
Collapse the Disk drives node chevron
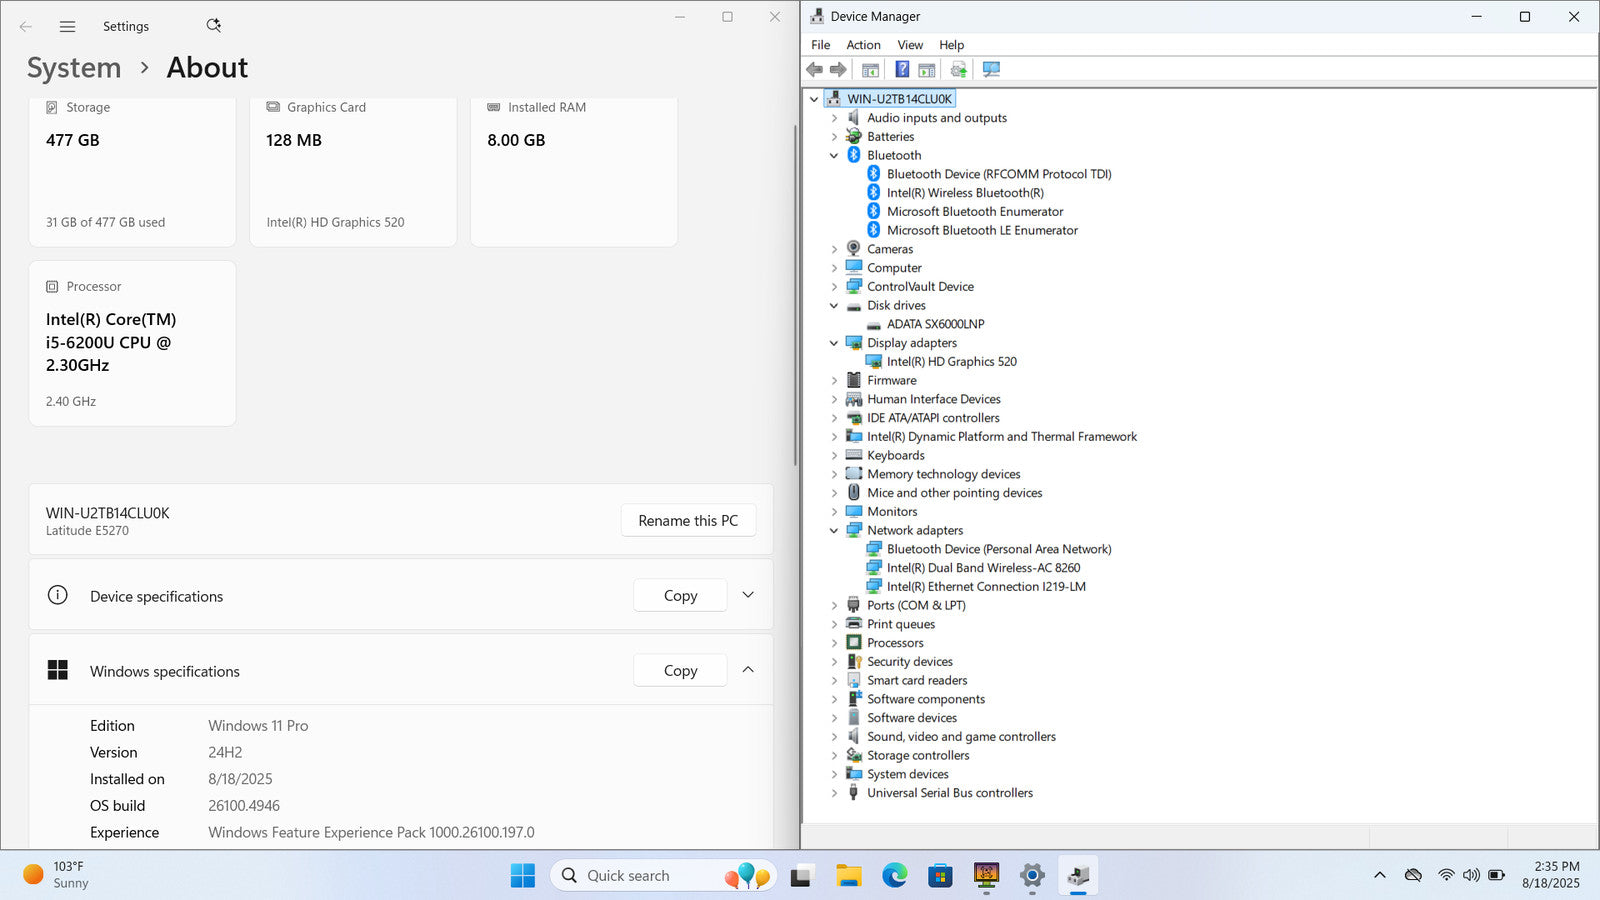pyautogui.click(x=834, y=305)
